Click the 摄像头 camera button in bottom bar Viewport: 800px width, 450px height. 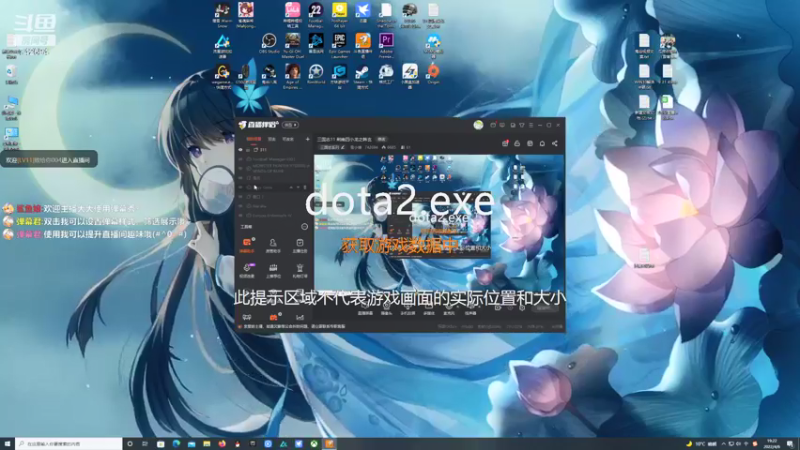pos(386,310)
